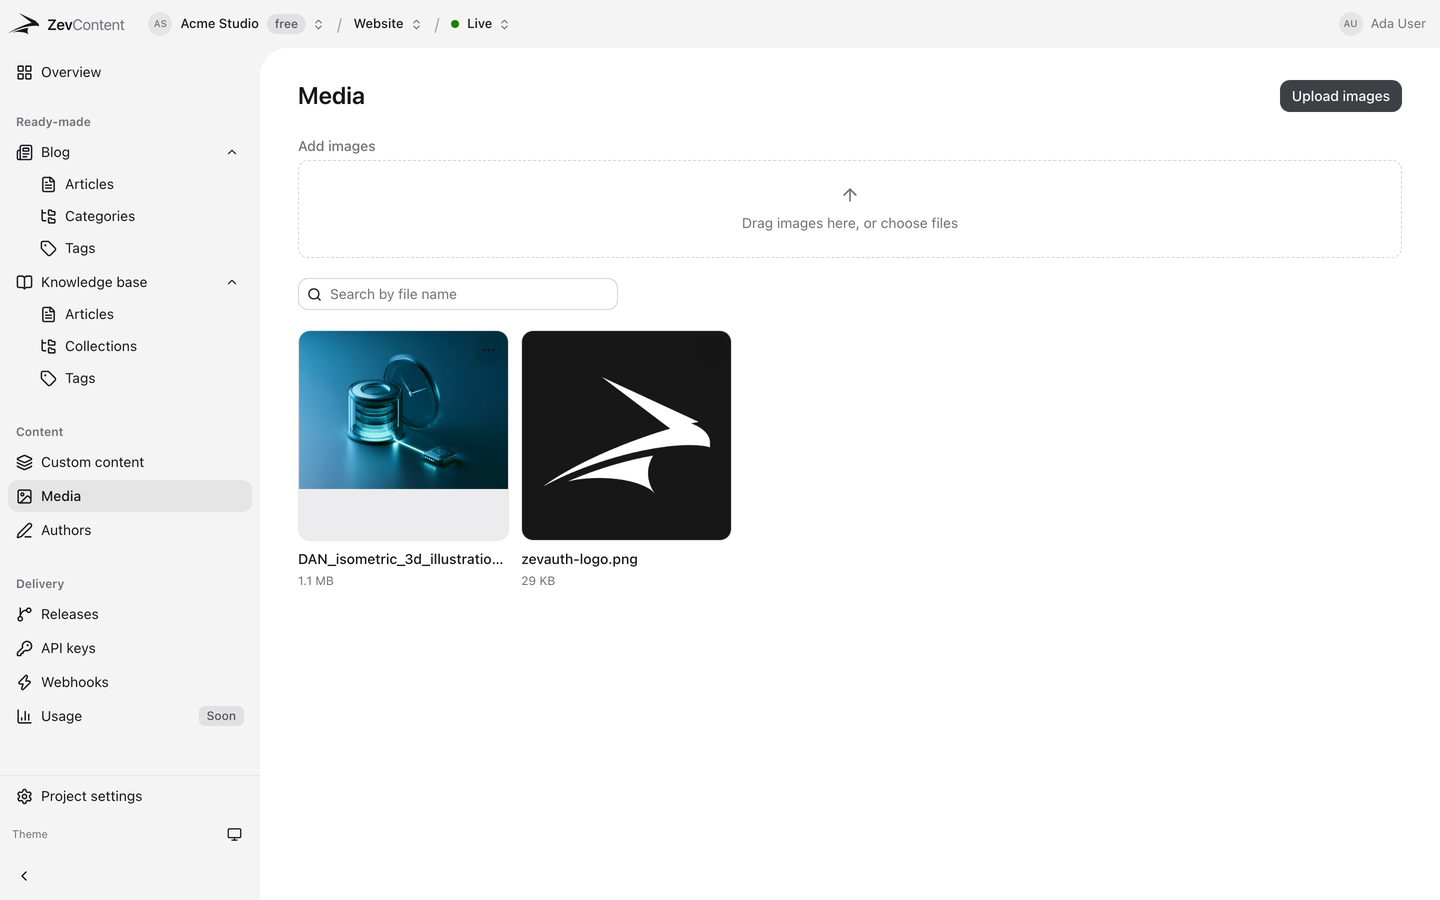Click the Categories tree icon
This screenshot has width=1440, height=900.
click(x=48, y=216)
